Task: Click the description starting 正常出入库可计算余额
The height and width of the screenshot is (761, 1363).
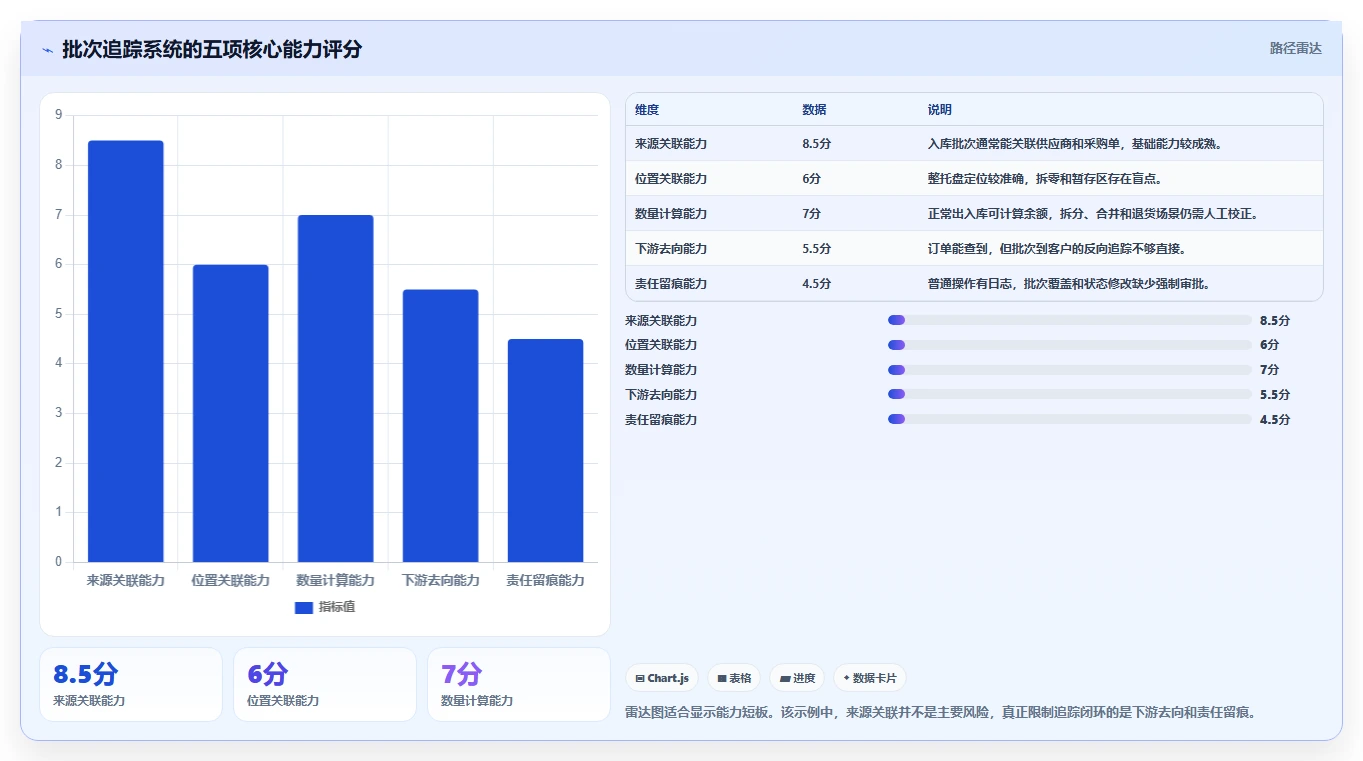Action: [1093, 214]
